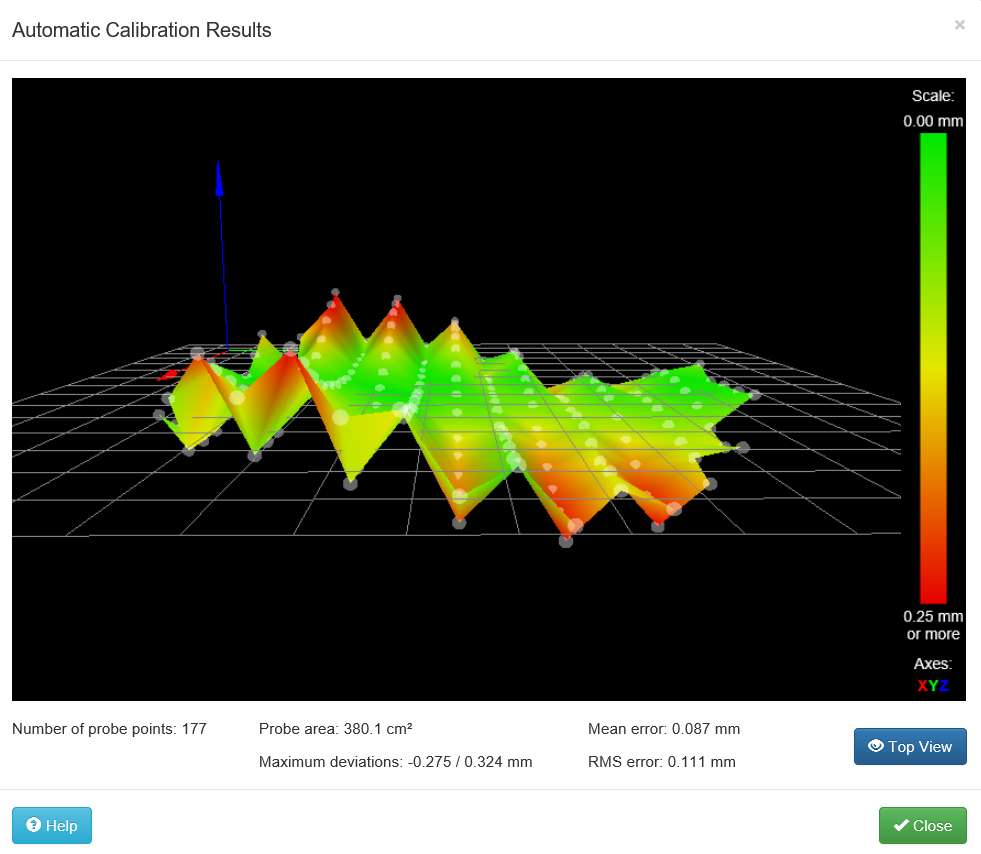Click the eye icon on Top View button
The image size is (981, 854).
coord(875,746)
